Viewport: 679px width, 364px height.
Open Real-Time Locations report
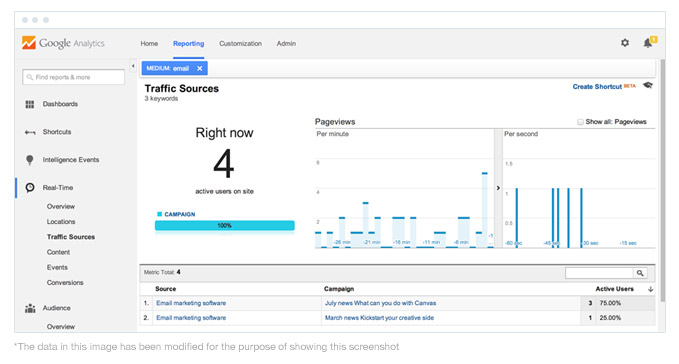(61, 222)
